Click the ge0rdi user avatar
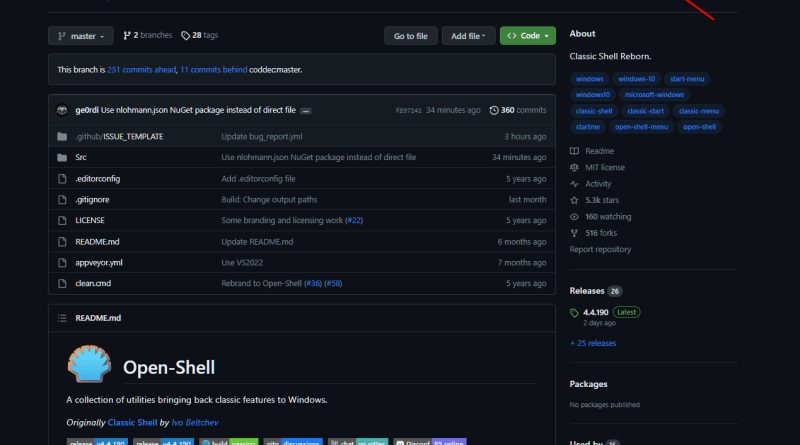 (62, 110)
